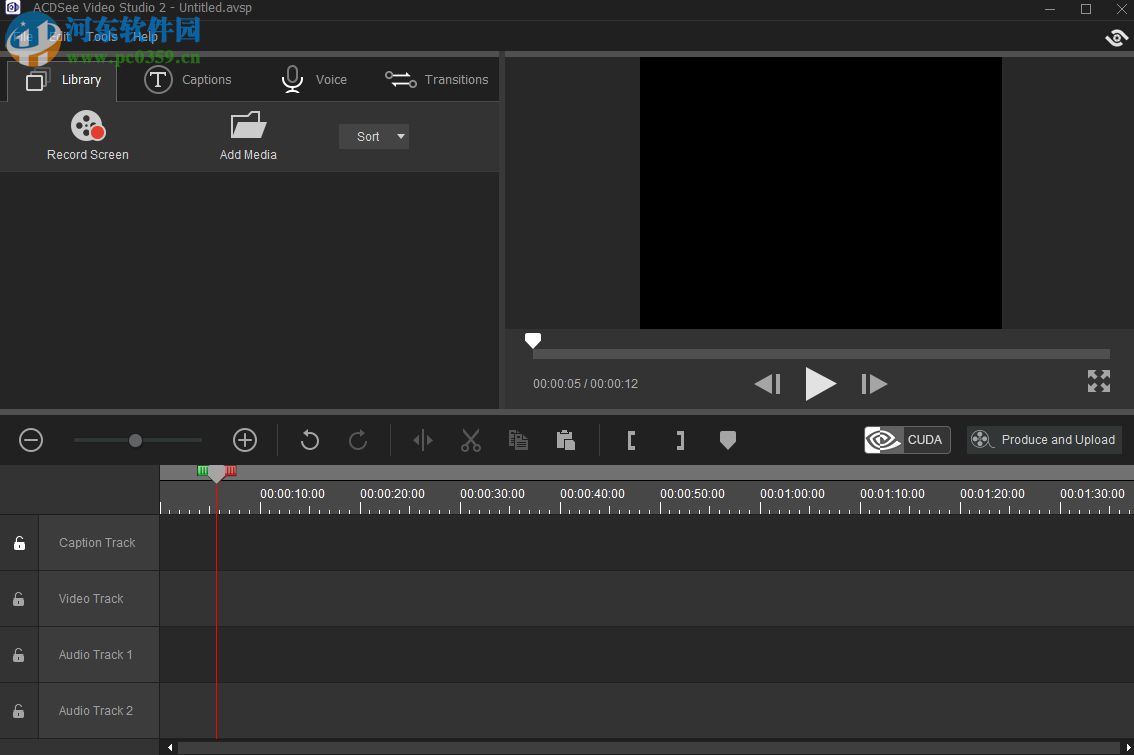Open the Sort dropdown in the Library
The height and width of the screenshot is (755, 1134).
click(x=374, y=136)
